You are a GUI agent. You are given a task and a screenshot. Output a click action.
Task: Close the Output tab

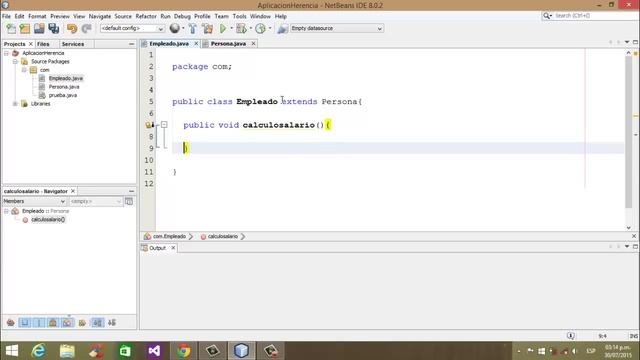pos(173,248)
